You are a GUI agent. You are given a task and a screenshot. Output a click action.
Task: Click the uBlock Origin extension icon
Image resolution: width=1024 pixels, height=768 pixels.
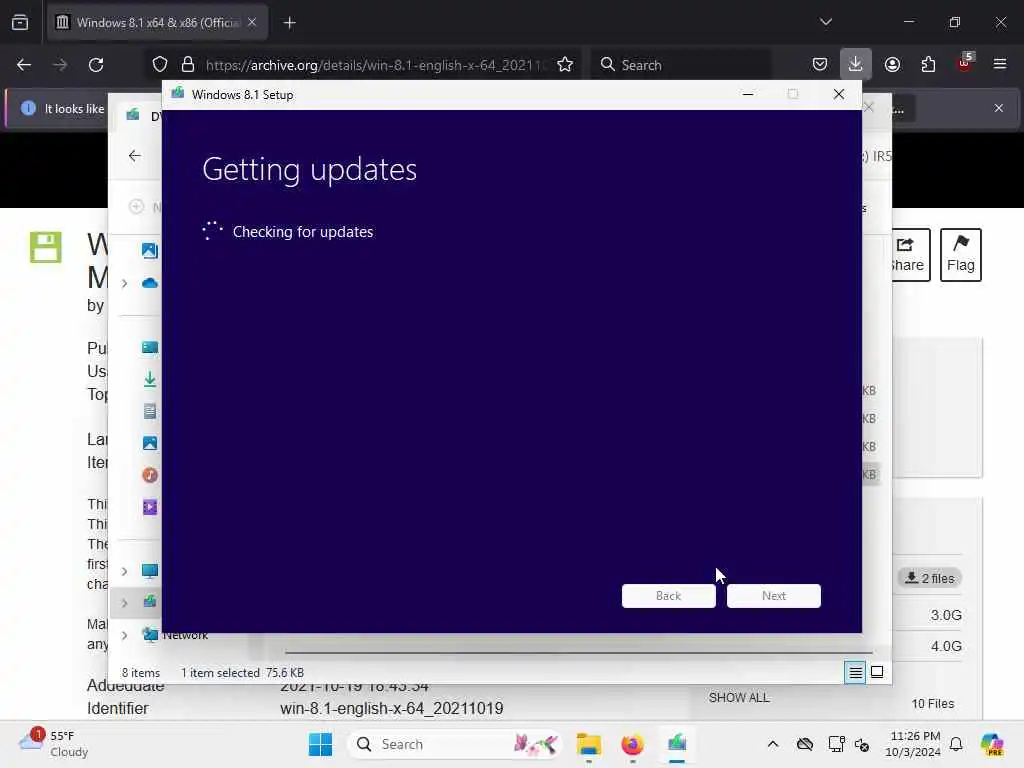(x=965, y=63)
